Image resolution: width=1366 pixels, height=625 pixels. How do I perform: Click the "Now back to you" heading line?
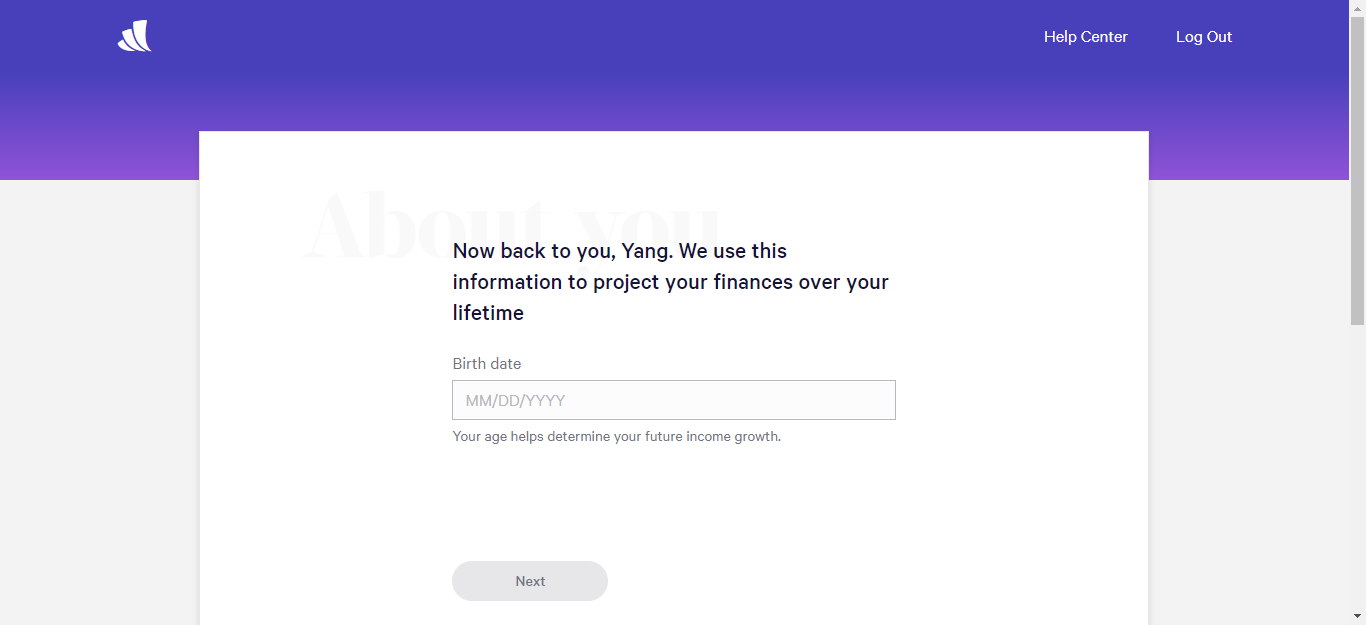pyautogui.click(x=619, y=251)
